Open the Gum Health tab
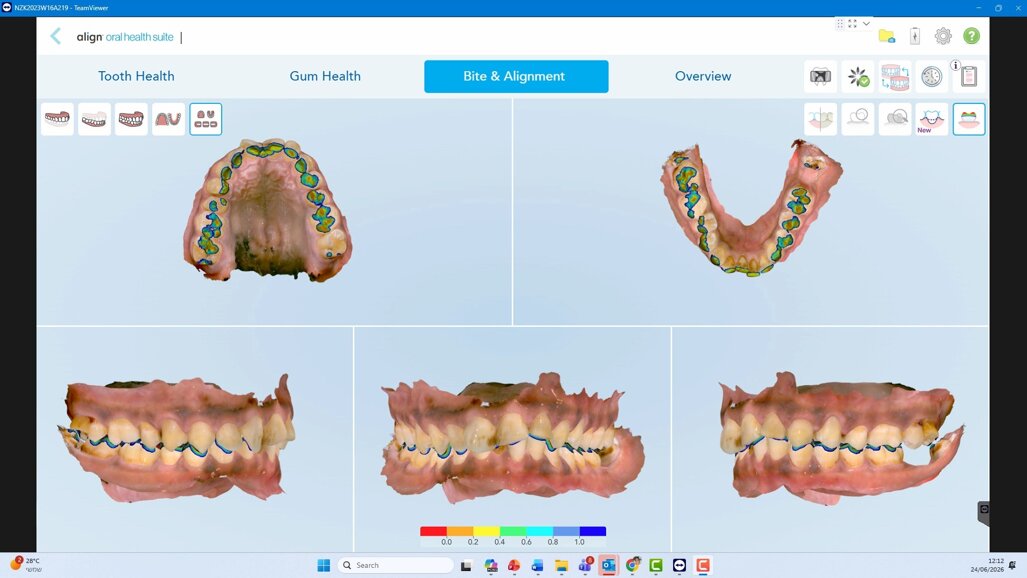The height and width of the screenshot is (578, 1027). (x=325, y=76)
